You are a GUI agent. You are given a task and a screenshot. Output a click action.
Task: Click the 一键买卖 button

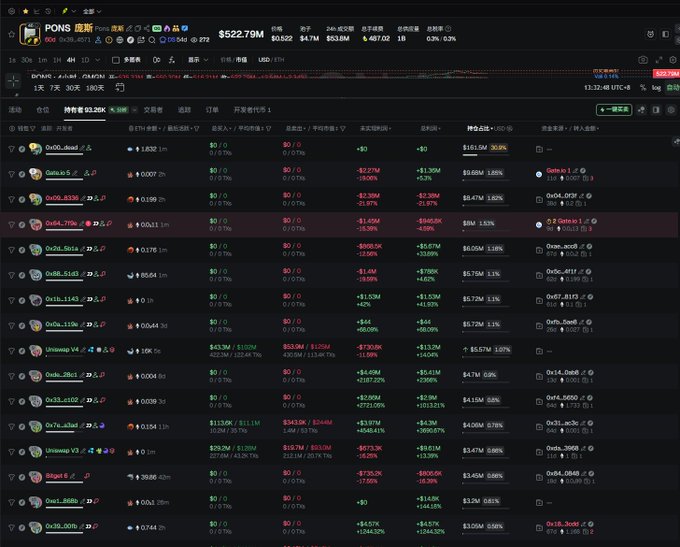(614, 110)
